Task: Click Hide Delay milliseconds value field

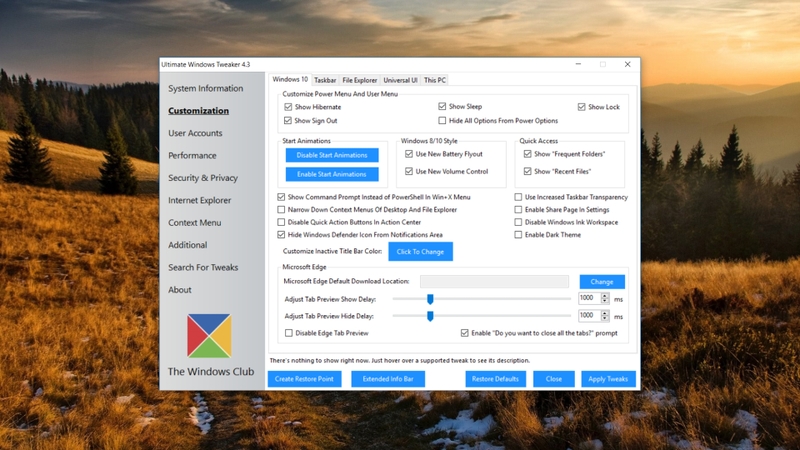Action: 589,316
